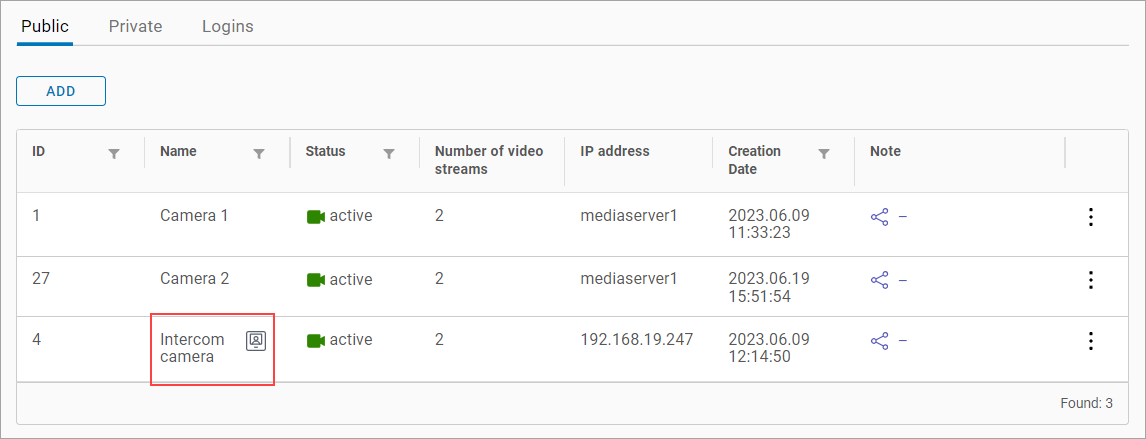This screenshot has height=439, width=1146.
Task: Switch to the Private tab
Action: pos(135,27)
